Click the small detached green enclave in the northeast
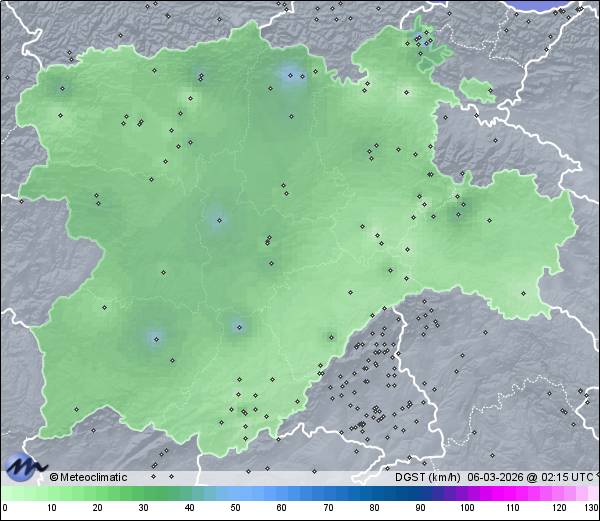Viewport: 600px width, 521px height. point(477,91)
